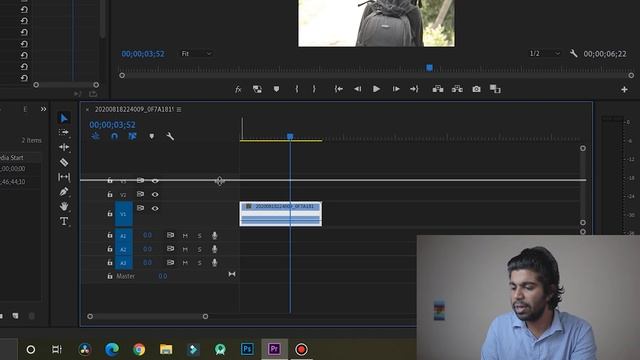Enable voice-over record on track A3
Viewport: 640px width, 360px height.
(214, 262)
